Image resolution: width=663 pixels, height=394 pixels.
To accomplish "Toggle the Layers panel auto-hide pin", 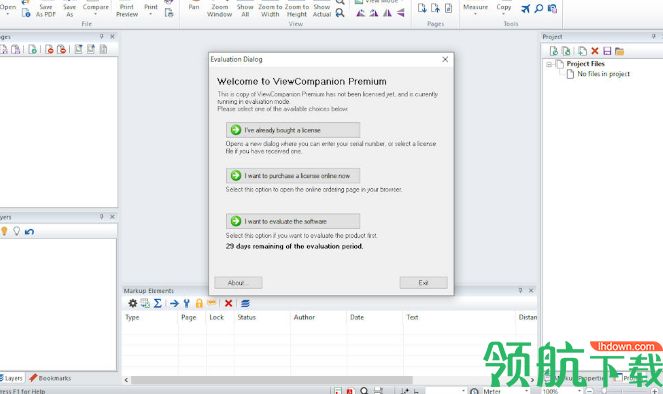I will coord(101,216).
